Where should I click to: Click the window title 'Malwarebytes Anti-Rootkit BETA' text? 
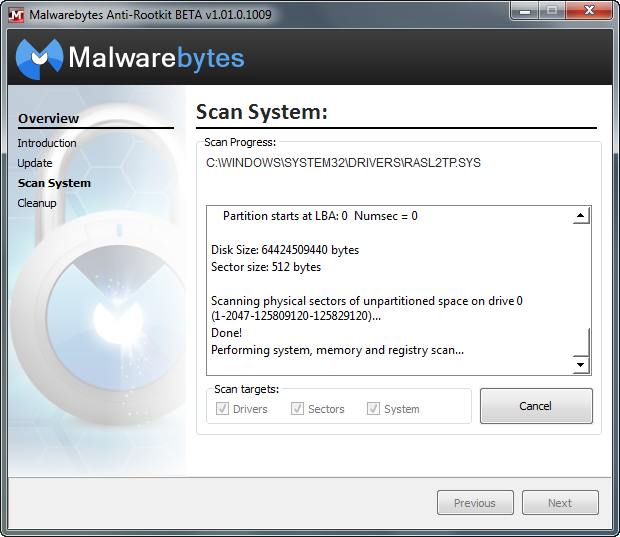[x=150, y=15]
